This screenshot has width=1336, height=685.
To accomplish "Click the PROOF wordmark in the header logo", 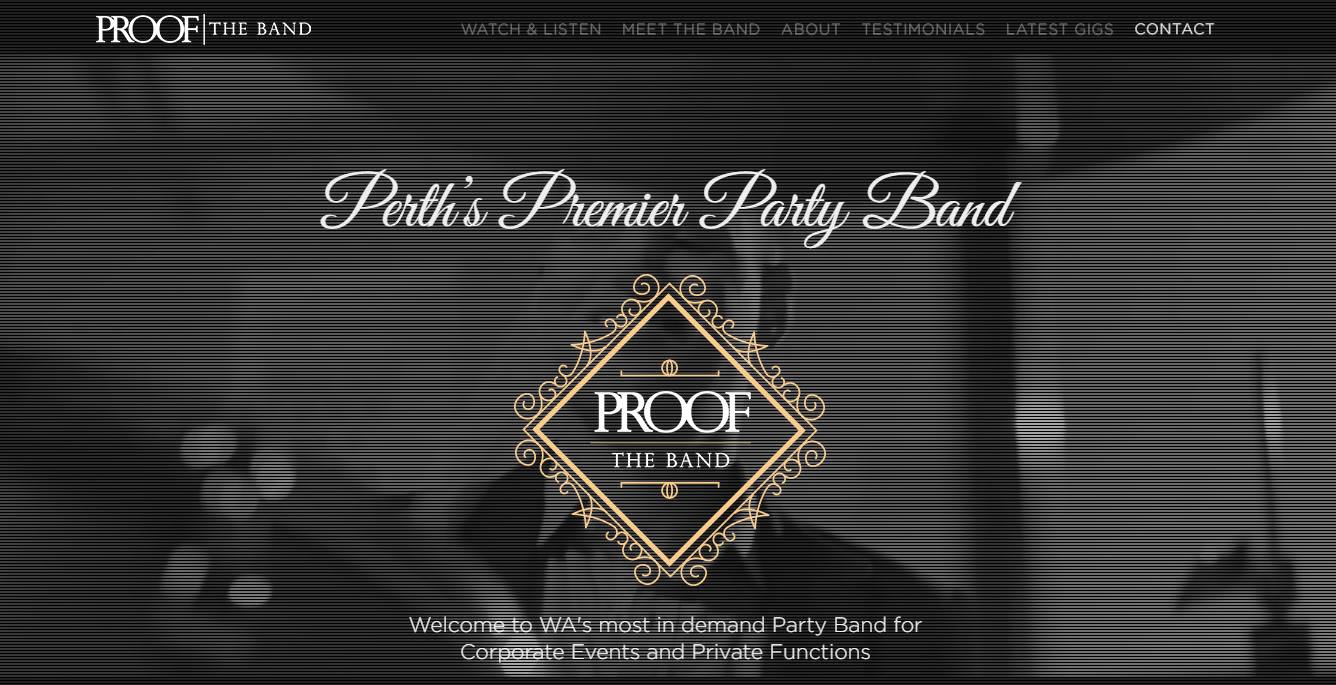I will [x=147, y=29].
